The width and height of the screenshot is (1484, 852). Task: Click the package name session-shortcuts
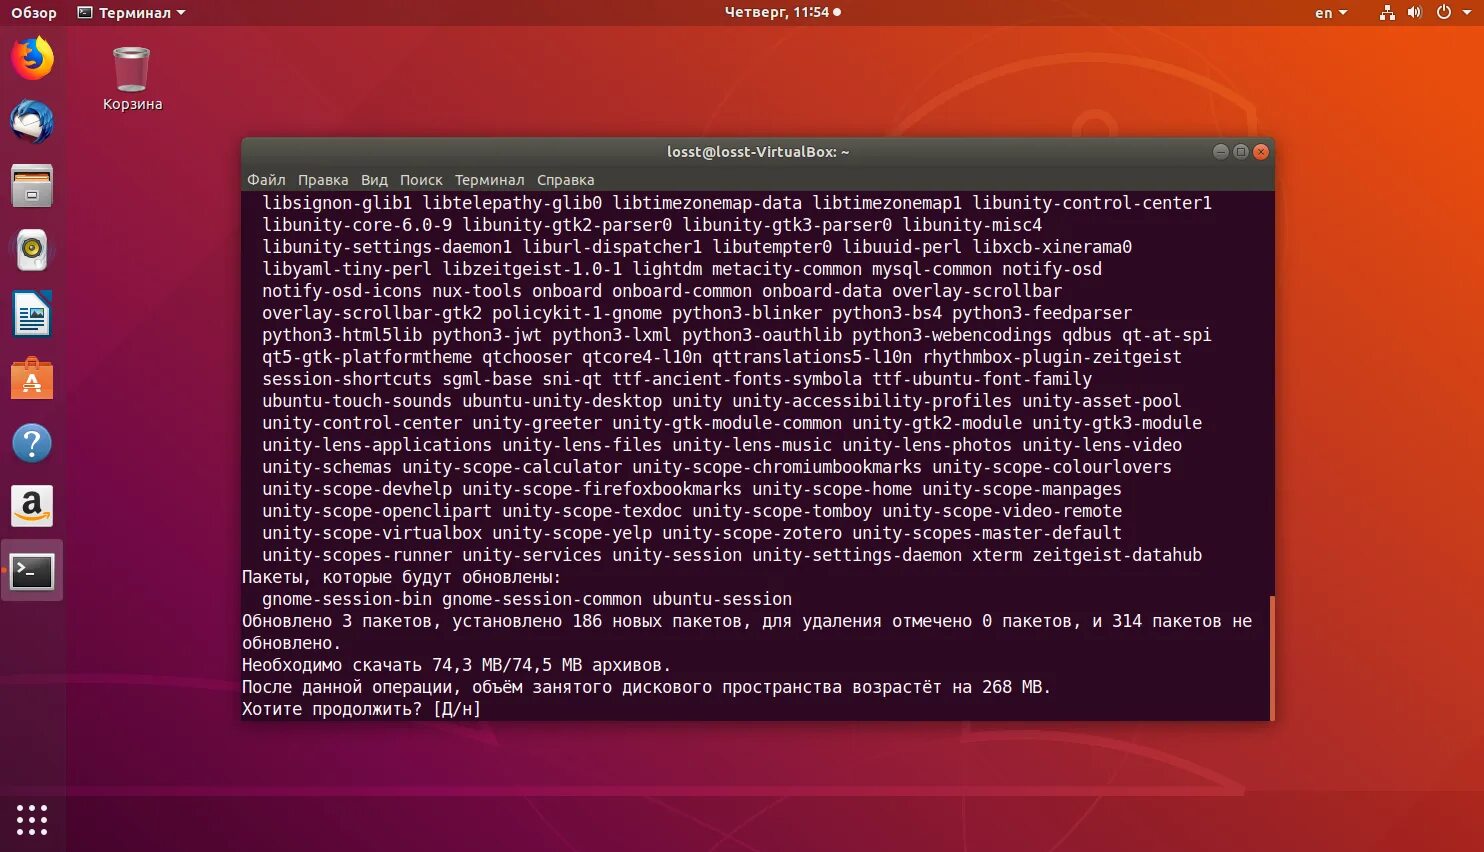tap(347, 379)
